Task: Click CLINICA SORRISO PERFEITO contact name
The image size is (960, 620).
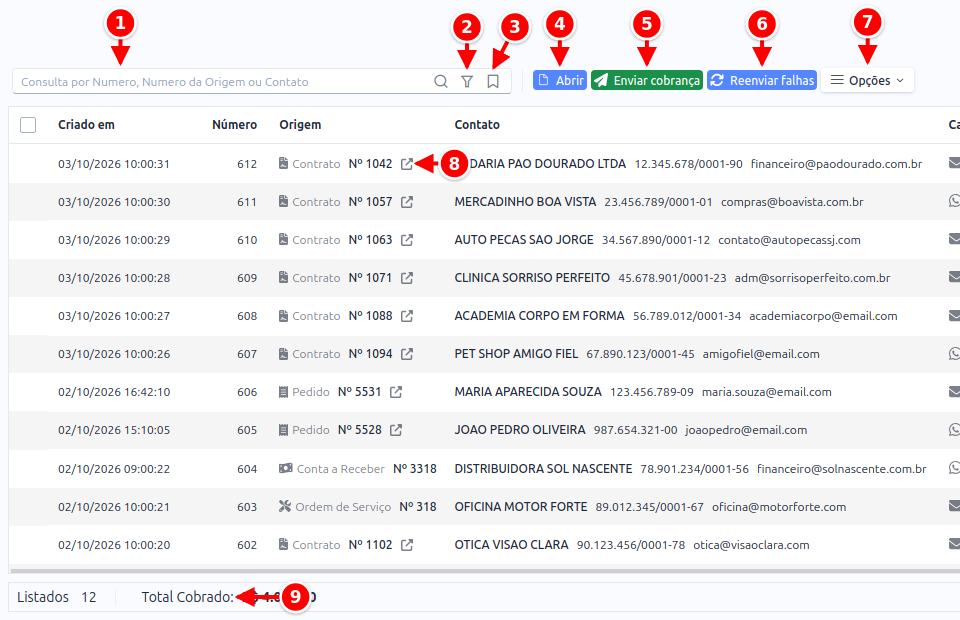Action: pyautogui.click(x=532, y=278)
